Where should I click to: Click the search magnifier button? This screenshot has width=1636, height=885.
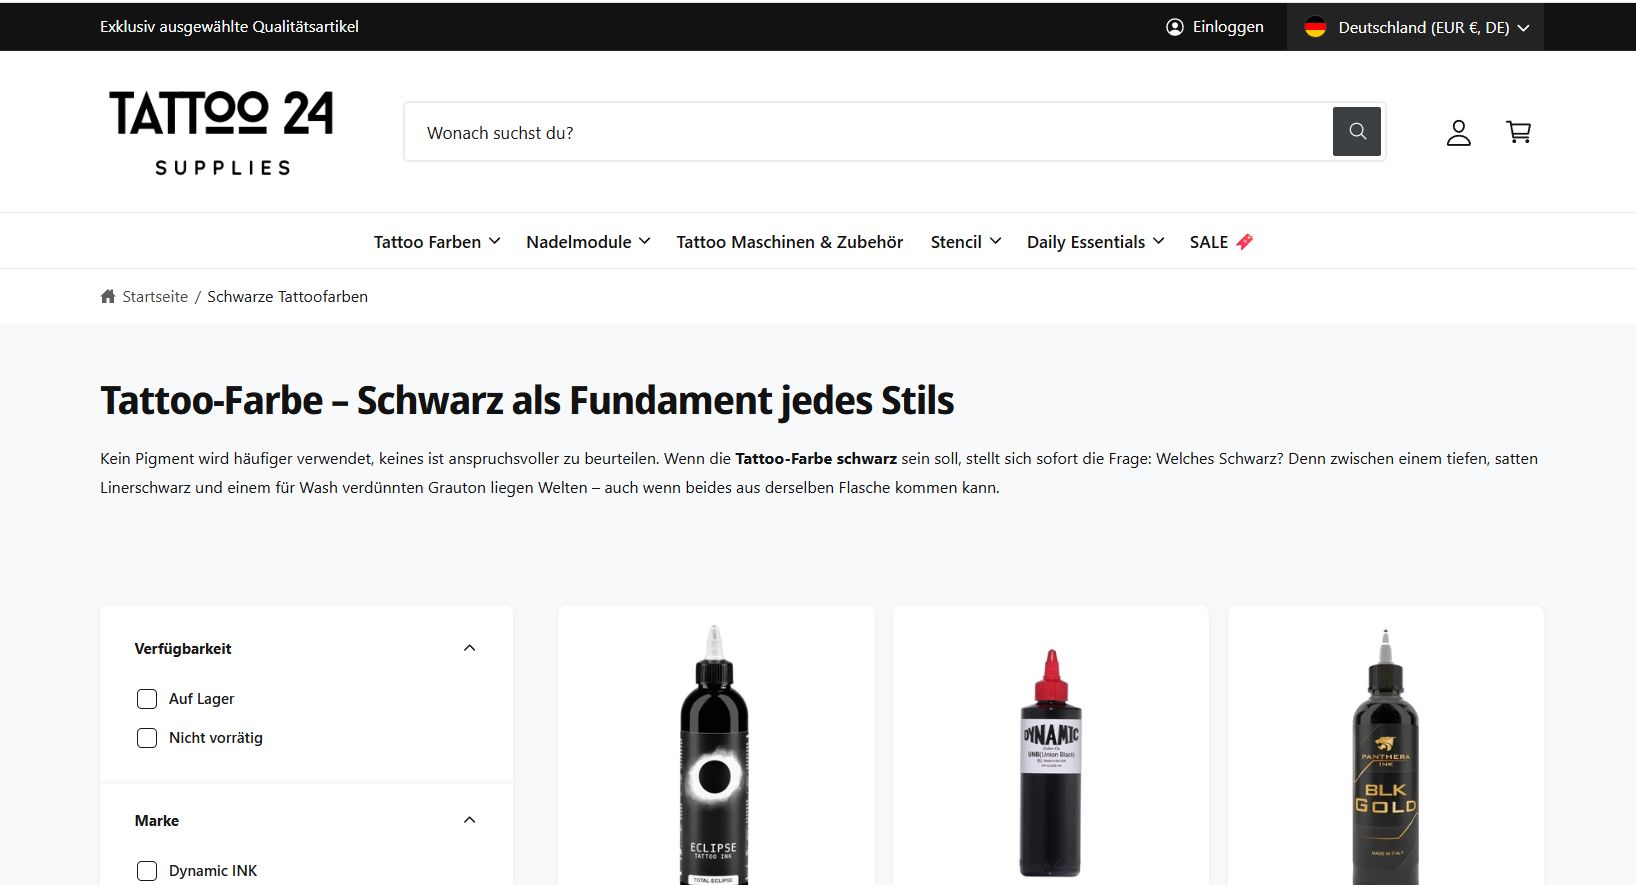(x=1357, y=131)
